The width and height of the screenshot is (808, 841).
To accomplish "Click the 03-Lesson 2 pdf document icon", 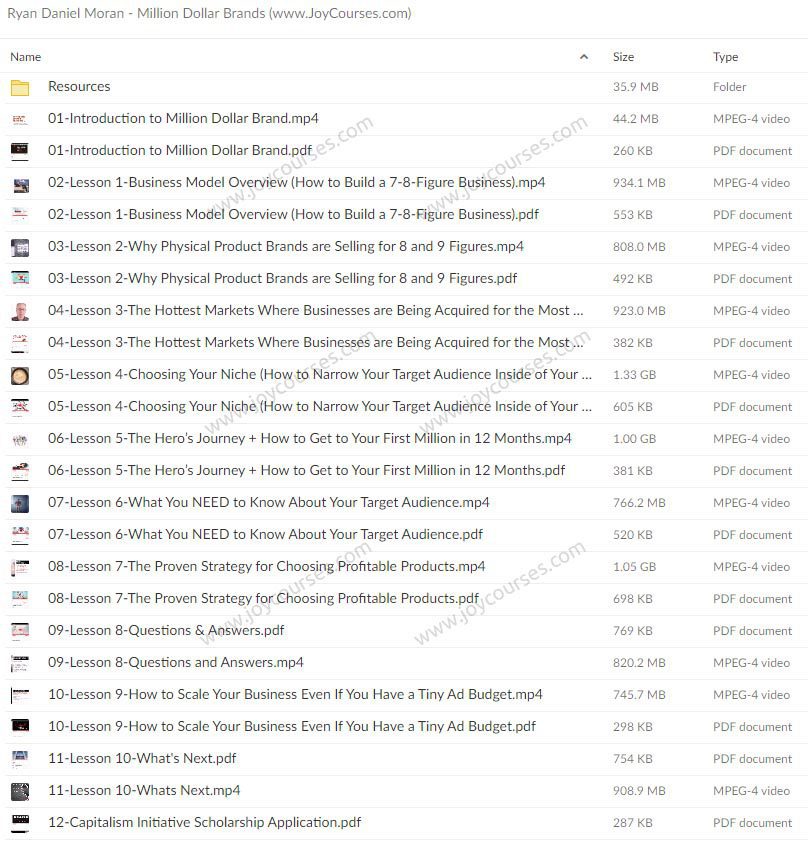I will [x=20, y=278].
